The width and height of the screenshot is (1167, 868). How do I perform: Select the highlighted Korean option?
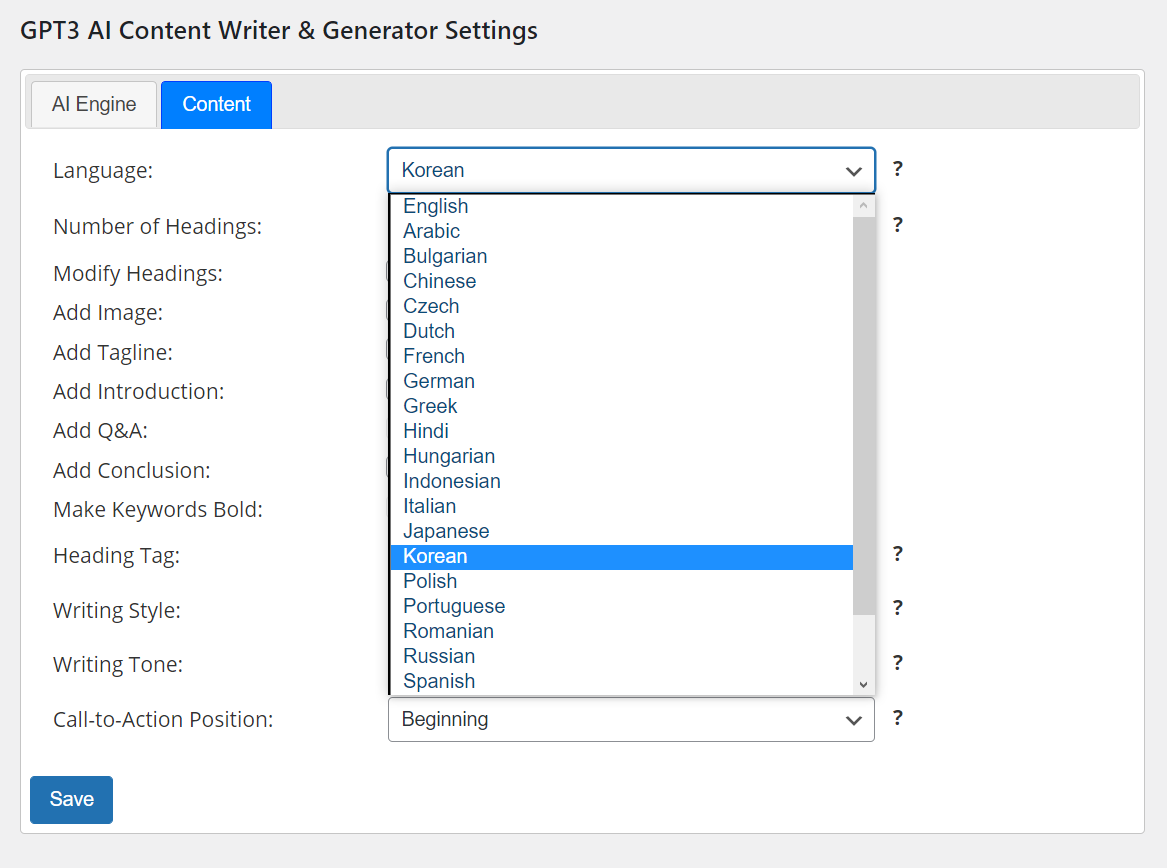(621, 556)
